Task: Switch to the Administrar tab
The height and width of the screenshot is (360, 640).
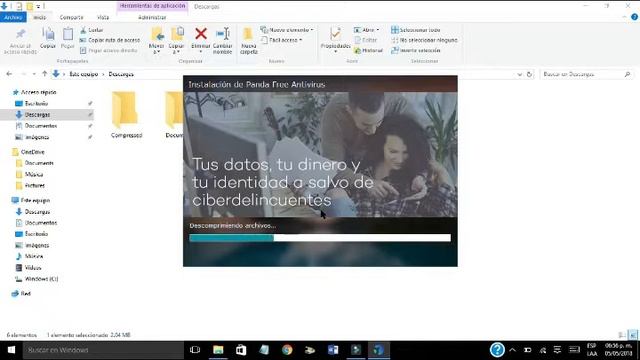Action: (152, 17)
